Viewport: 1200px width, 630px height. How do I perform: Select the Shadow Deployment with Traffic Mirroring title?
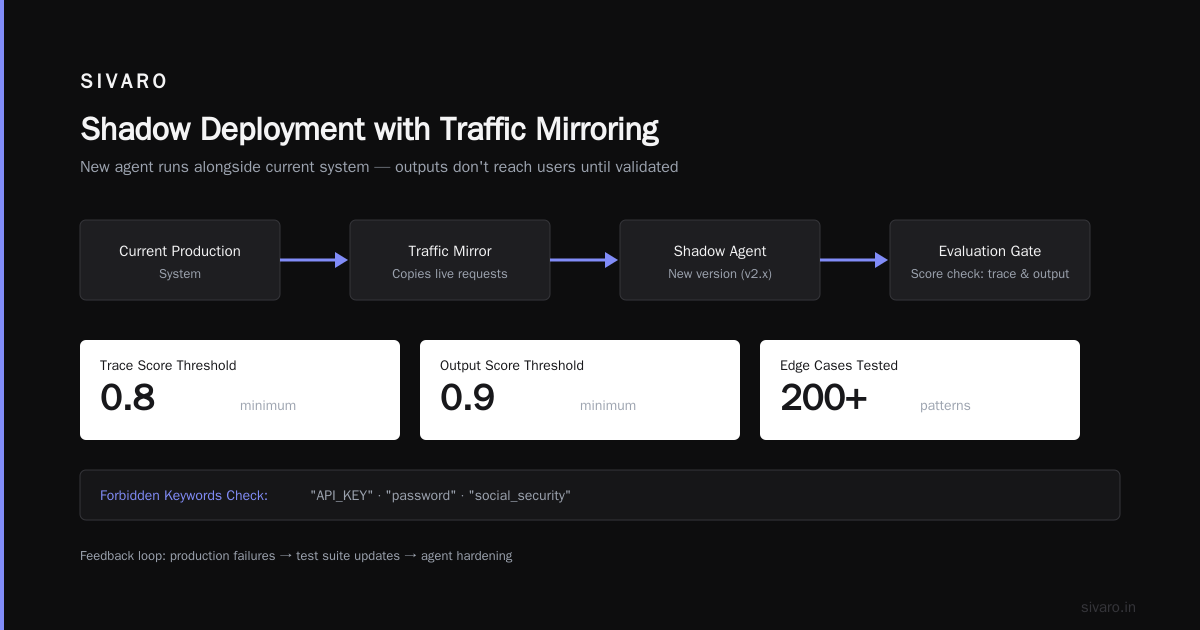[x=369, y=129]
